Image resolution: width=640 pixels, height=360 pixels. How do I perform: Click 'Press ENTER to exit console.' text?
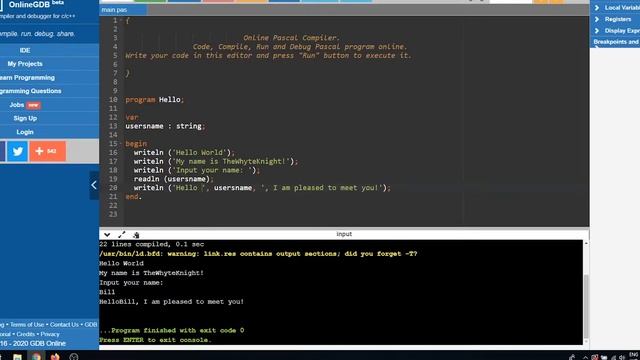pyautogui.click(x=156, y=340)
